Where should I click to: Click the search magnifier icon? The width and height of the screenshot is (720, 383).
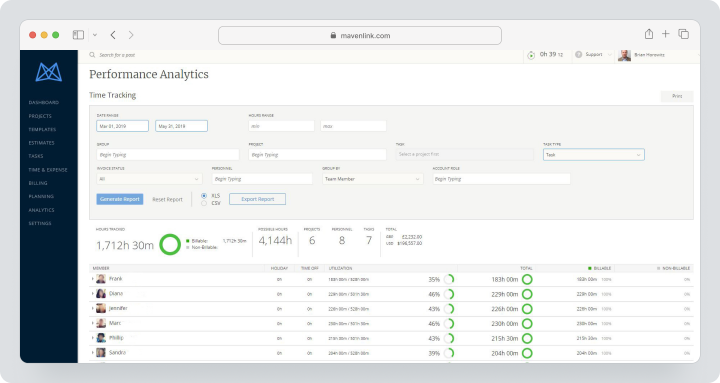point(92,55)
